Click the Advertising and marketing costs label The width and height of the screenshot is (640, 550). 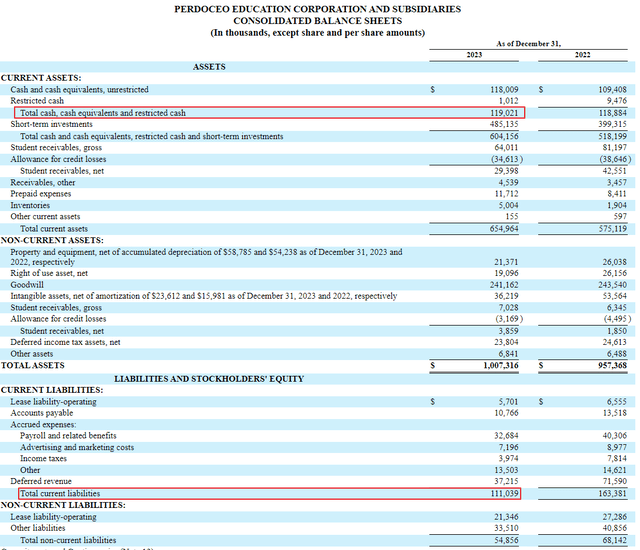coord(77,447)
